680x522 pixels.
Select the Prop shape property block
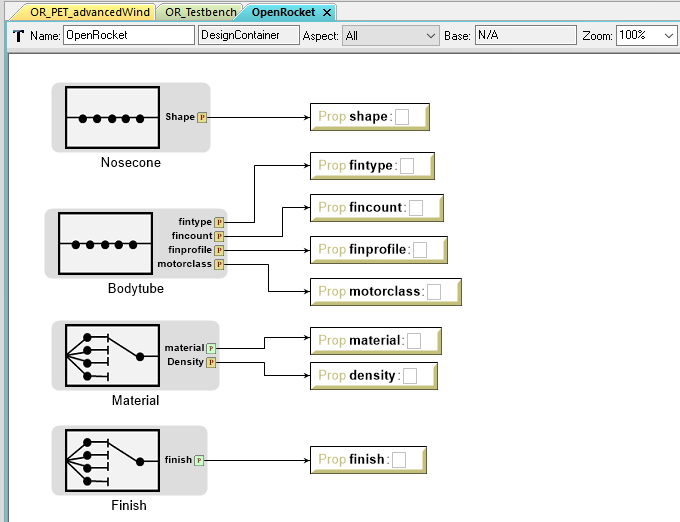[x=370, y=117]
